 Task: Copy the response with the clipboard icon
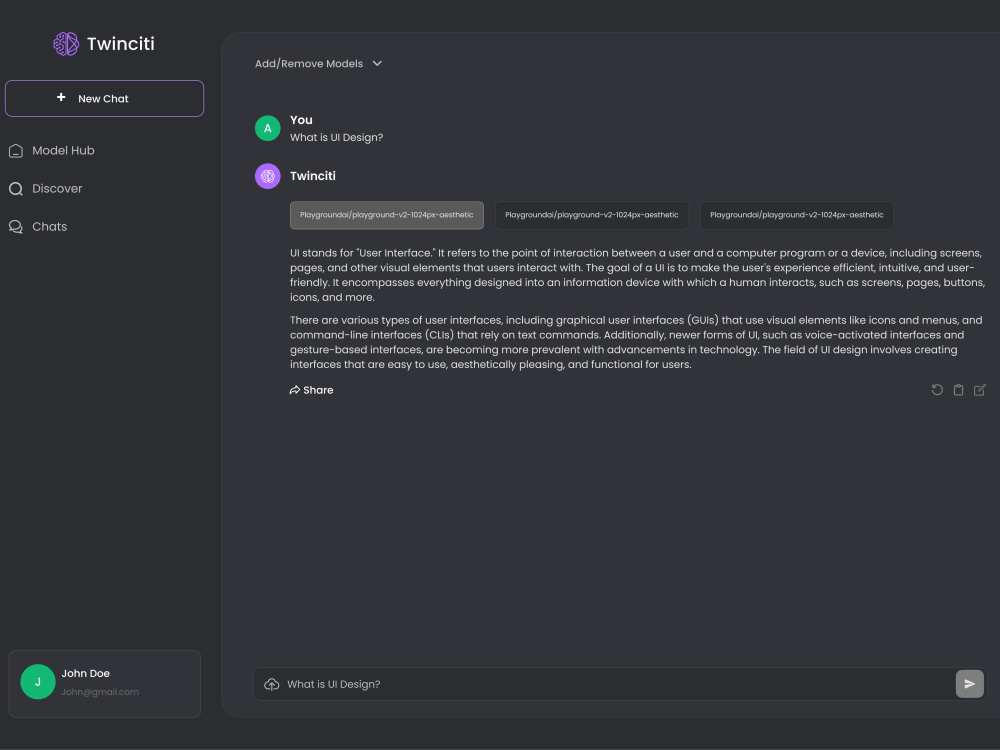pos(958,390)
